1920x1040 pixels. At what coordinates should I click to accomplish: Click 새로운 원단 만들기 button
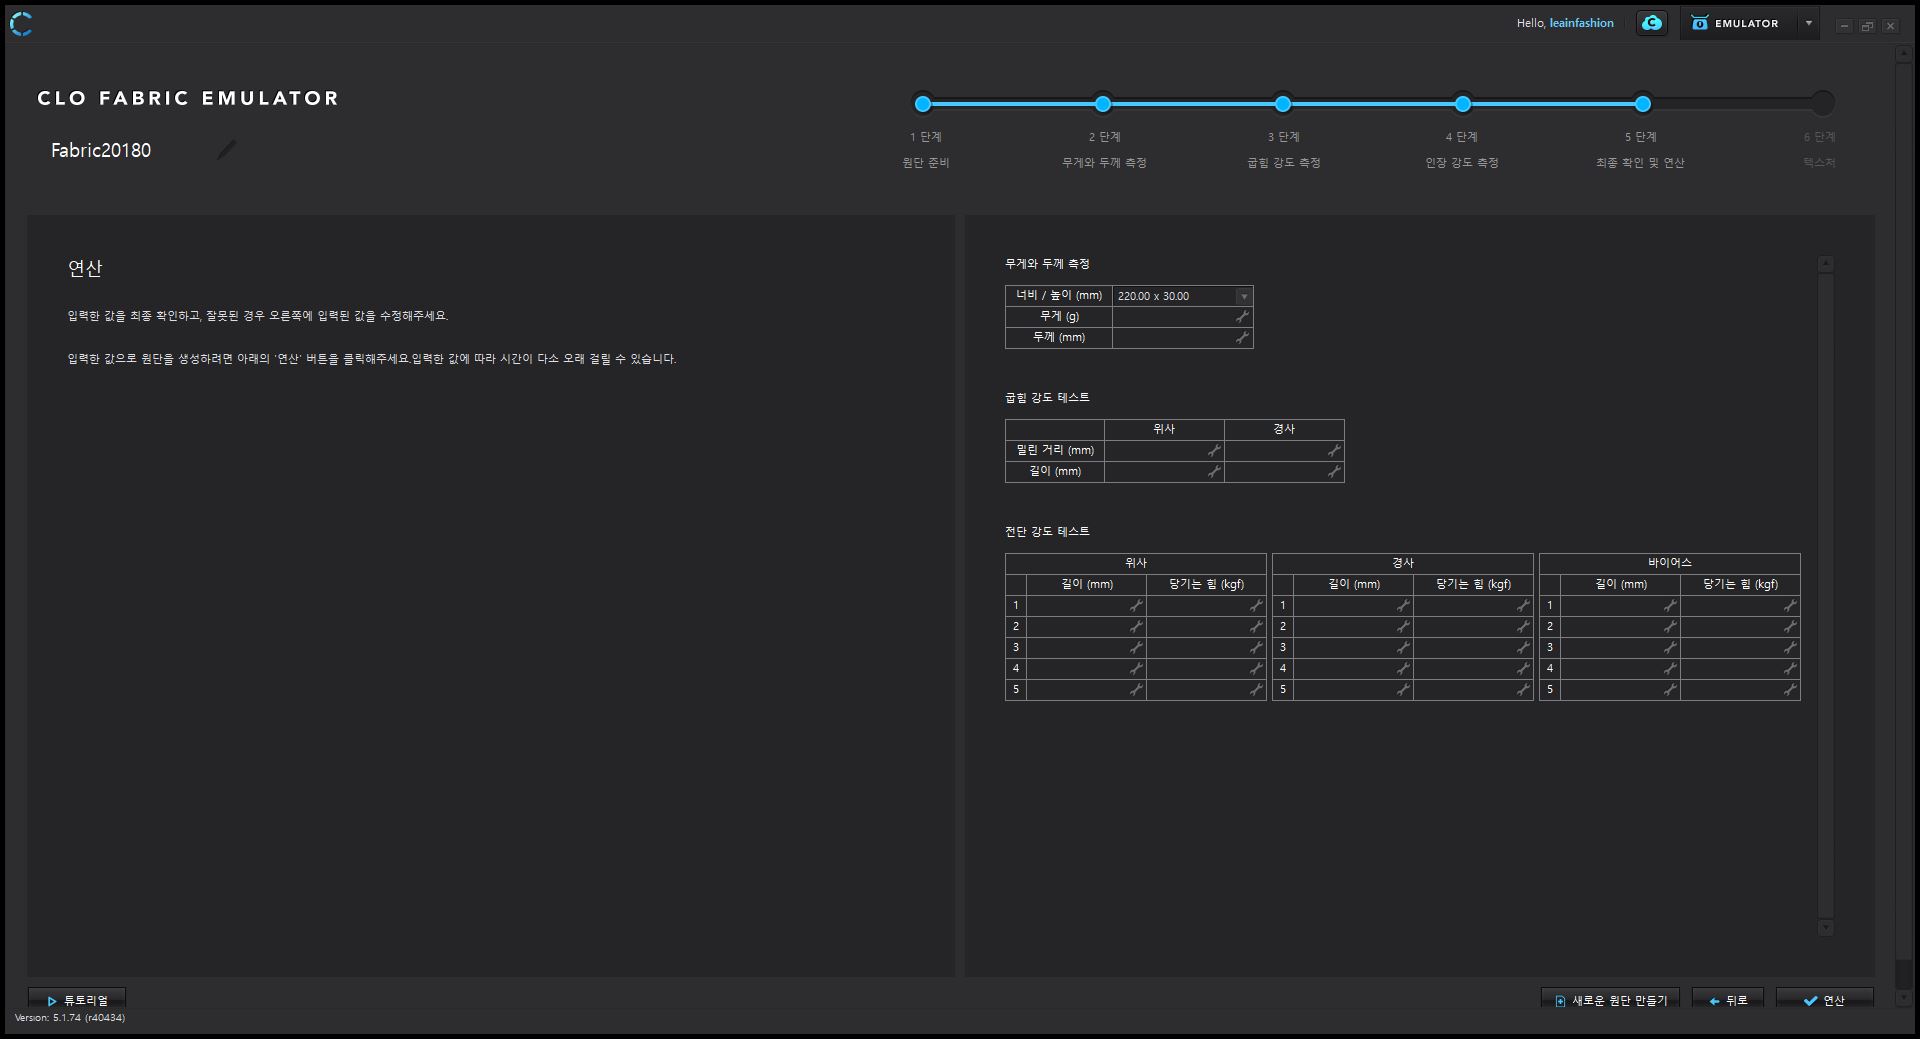click(1610, 1000)
